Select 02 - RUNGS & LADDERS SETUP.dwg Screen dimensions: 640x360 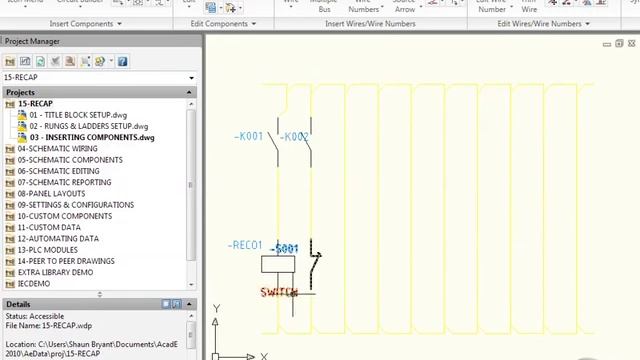[x=89, y=126]
